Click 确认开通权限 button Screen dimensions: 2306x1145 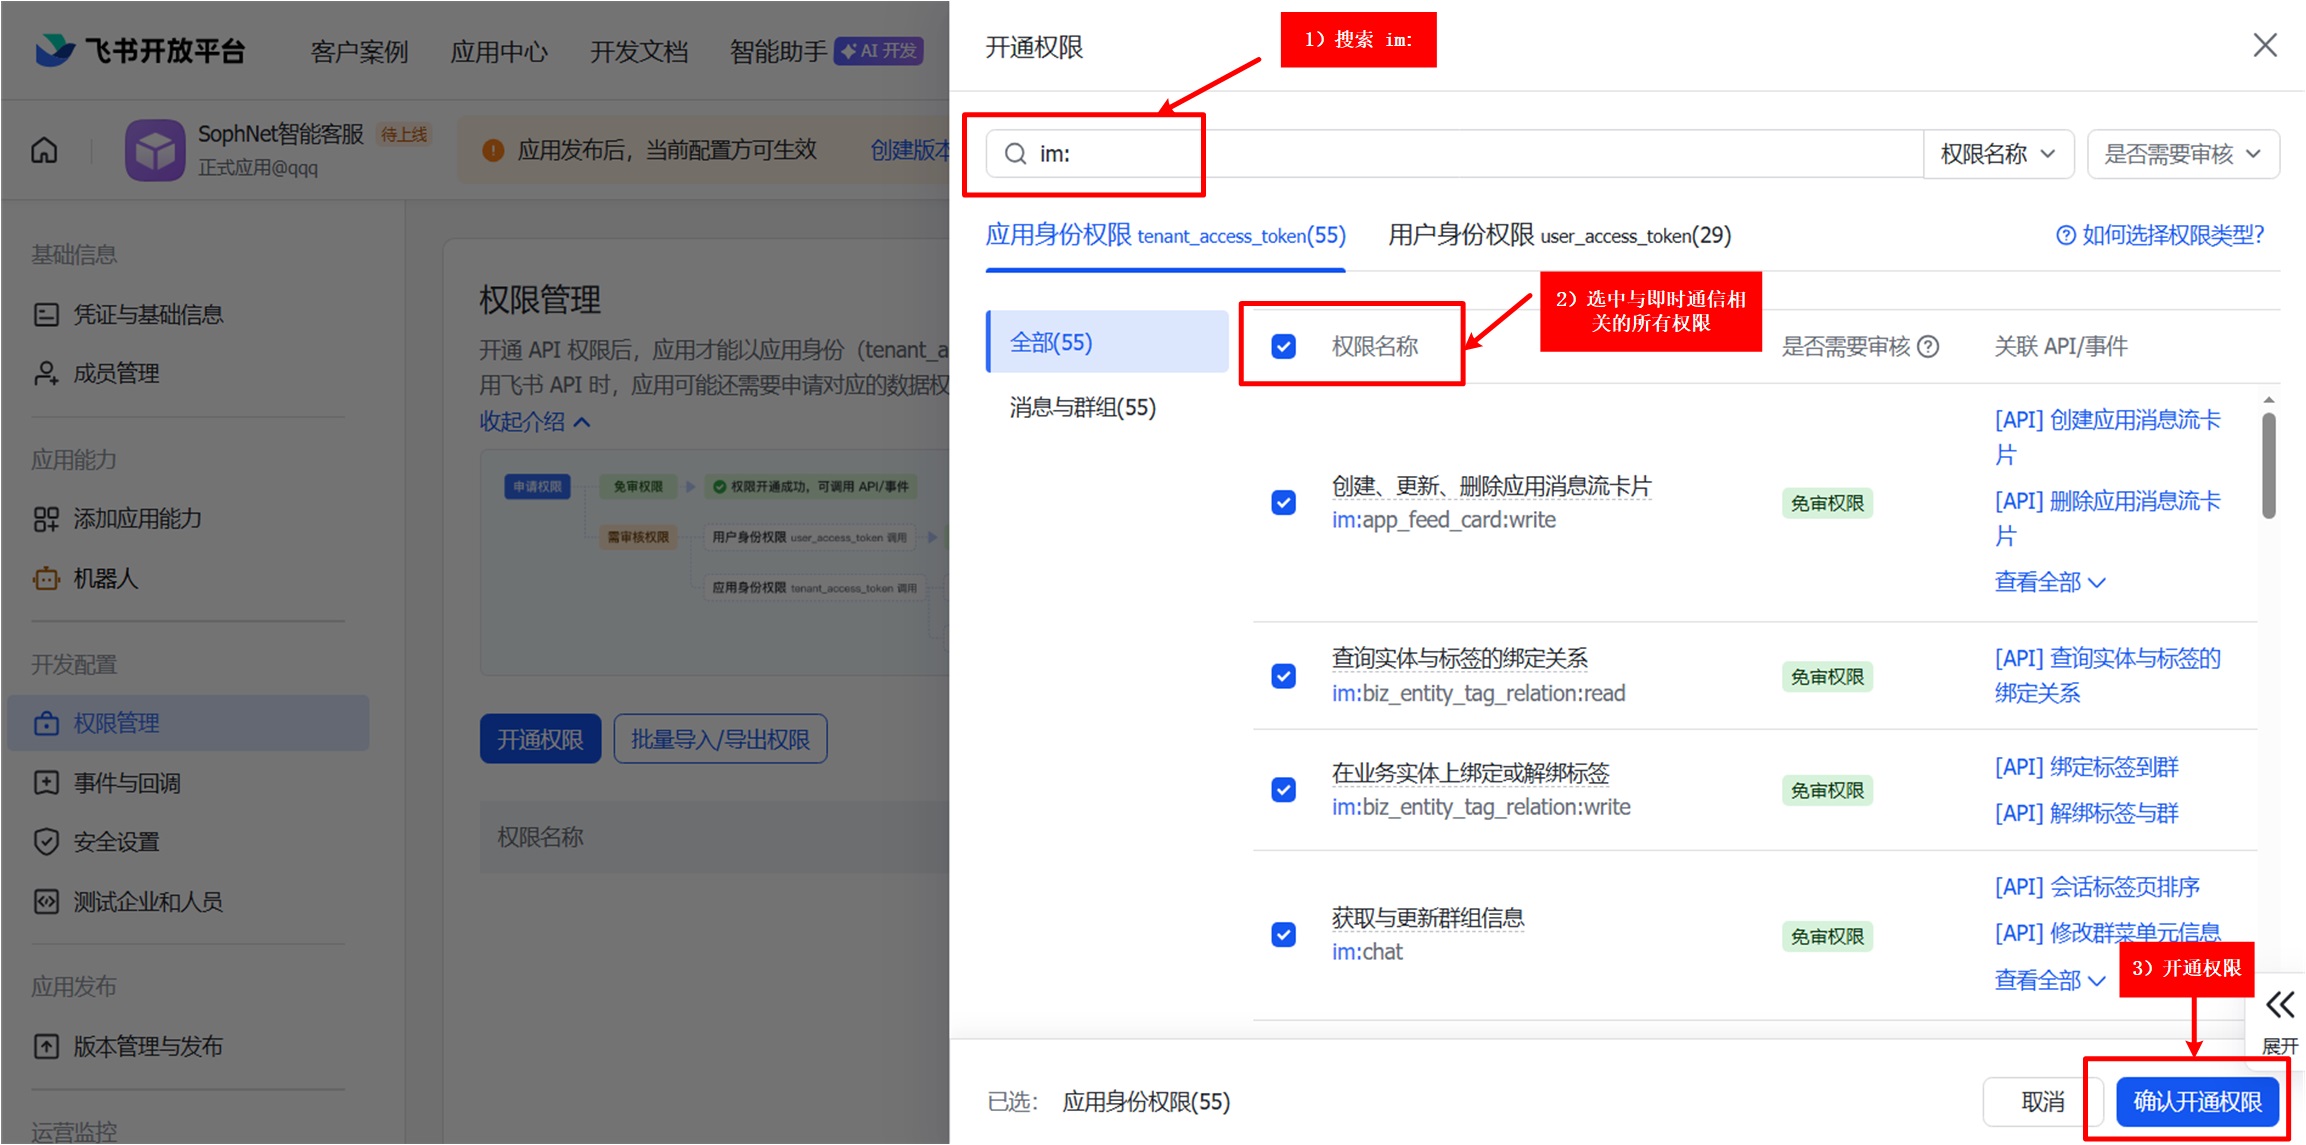(x=2197, y=1101)
